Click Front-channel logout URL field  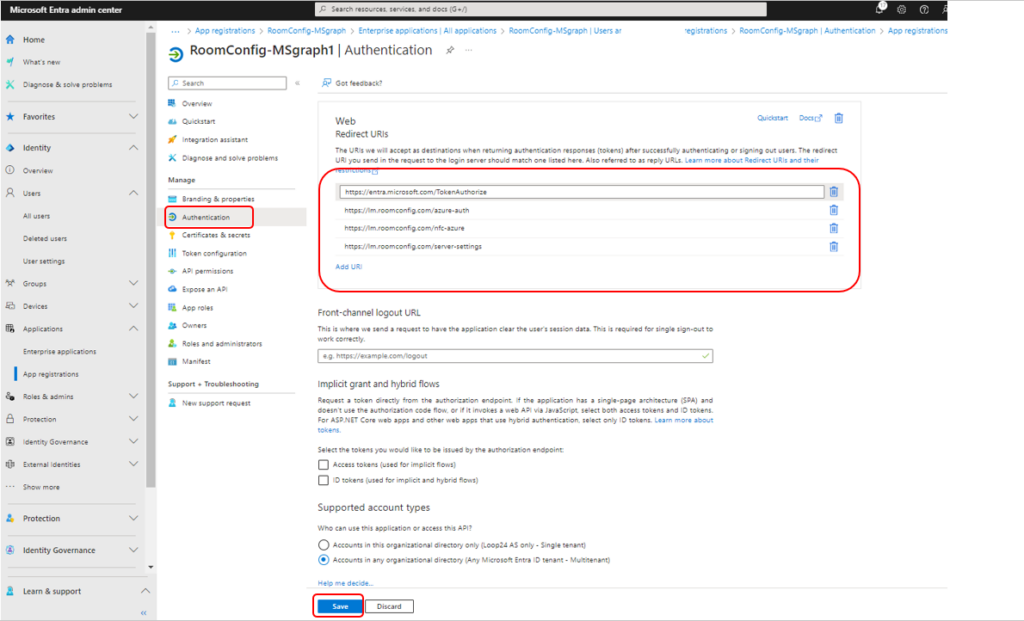pos(515,356)
